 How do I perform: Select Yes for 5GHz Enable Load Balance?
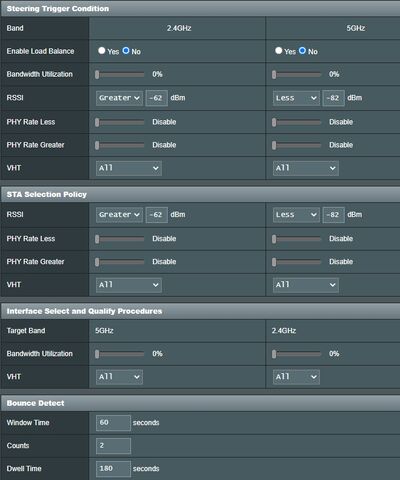tap(279, 51)
